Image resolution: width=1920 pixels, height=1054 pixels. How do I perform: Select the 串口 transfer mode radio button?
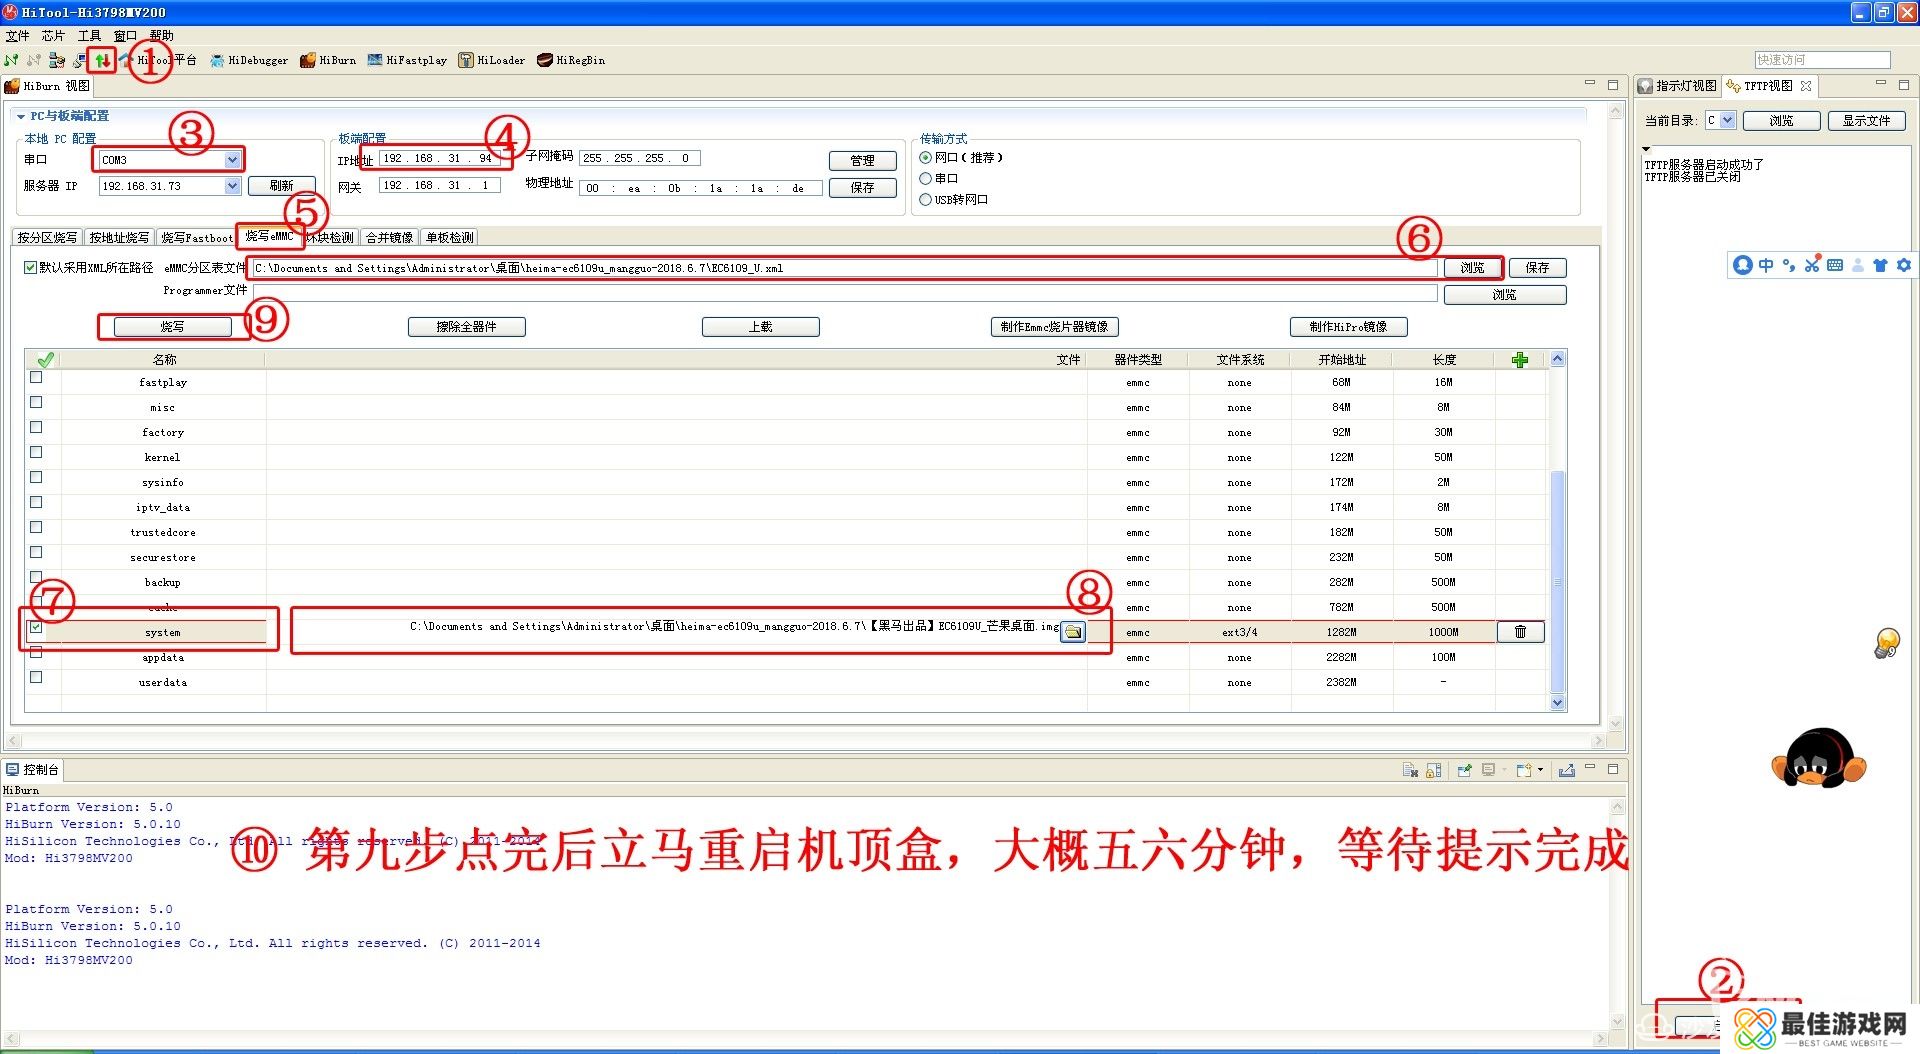925,178
